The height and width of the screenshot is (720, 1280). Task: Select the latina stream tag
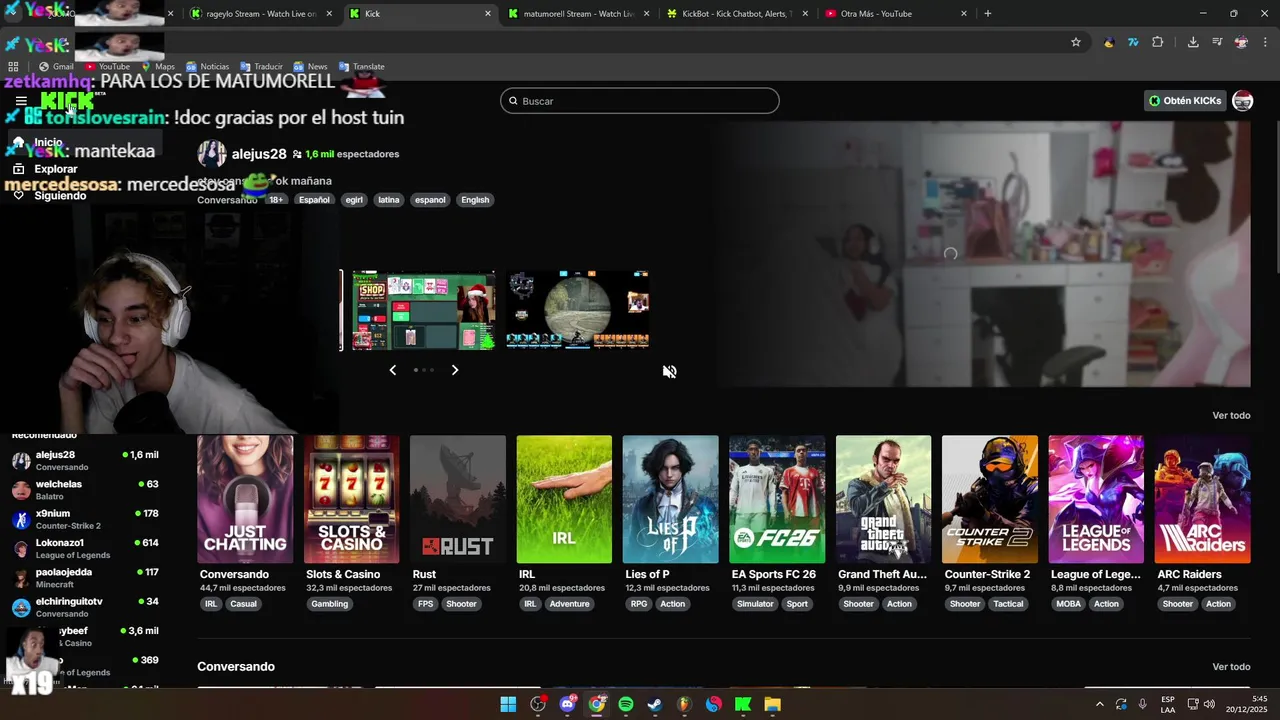[x=389, y=200]
